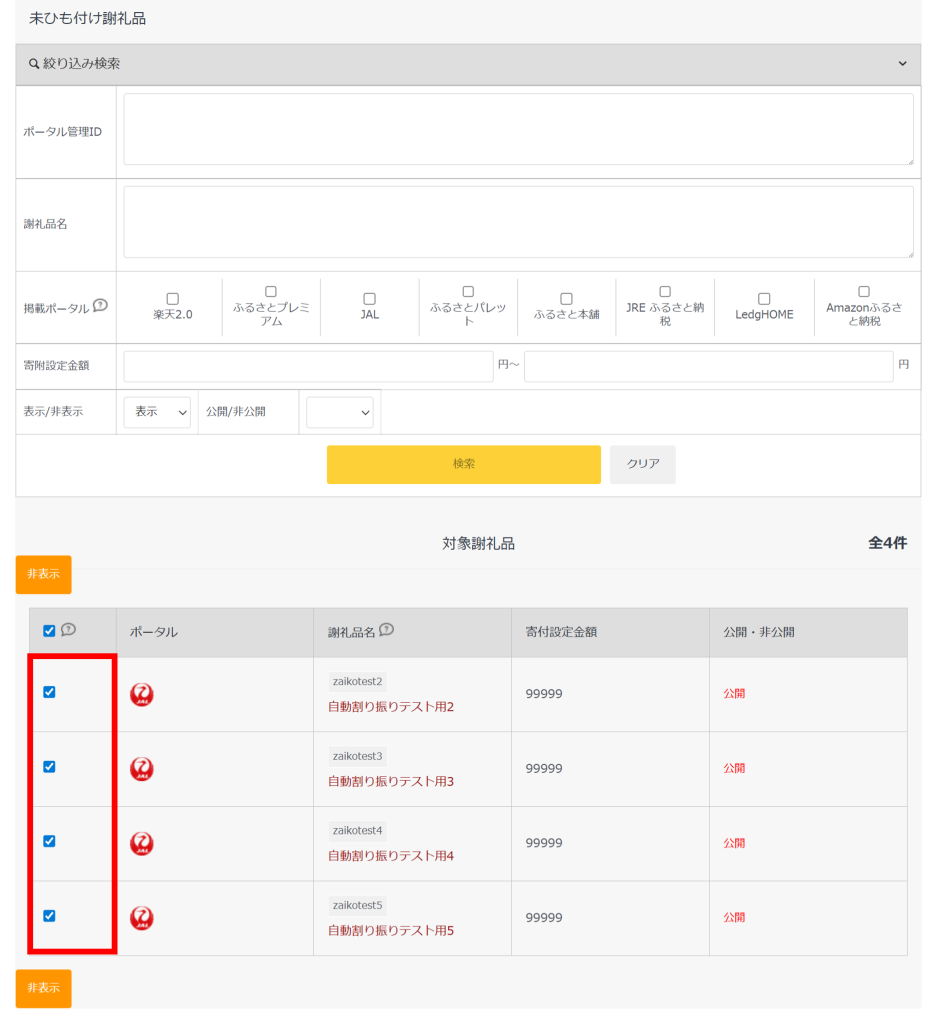Open the 自動割り振りテスト用2 link

tap(391, 707)
